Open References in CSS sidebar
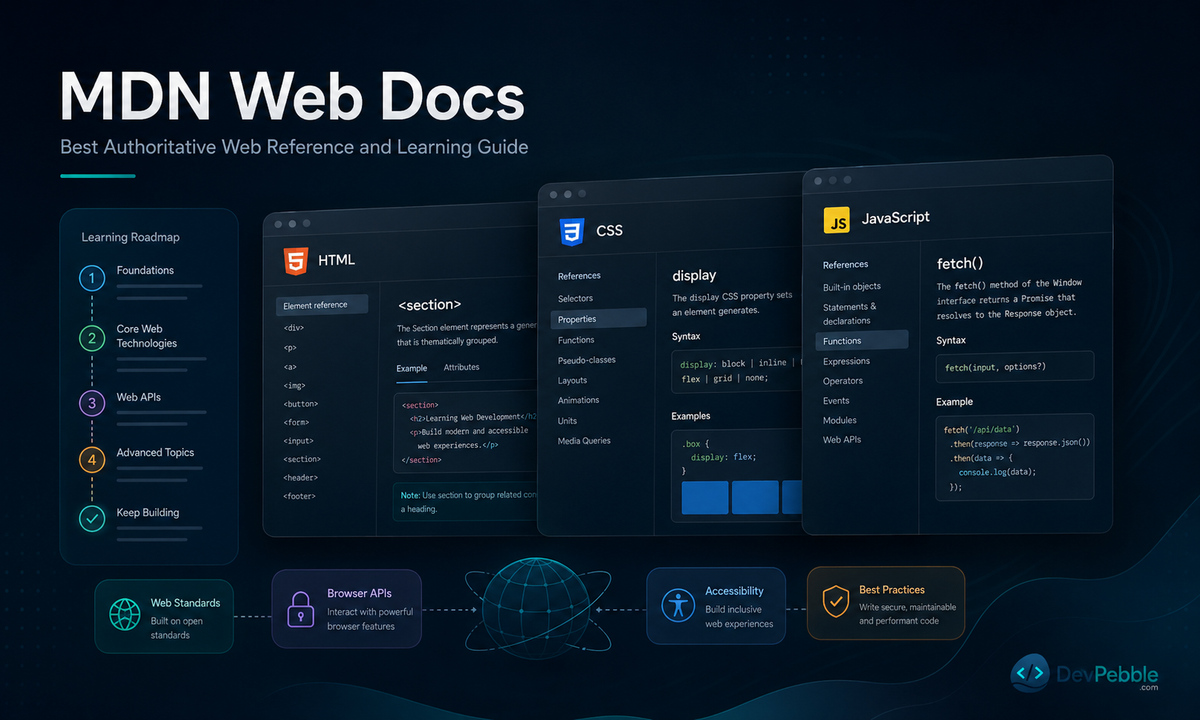 click(x=579, y=276)
